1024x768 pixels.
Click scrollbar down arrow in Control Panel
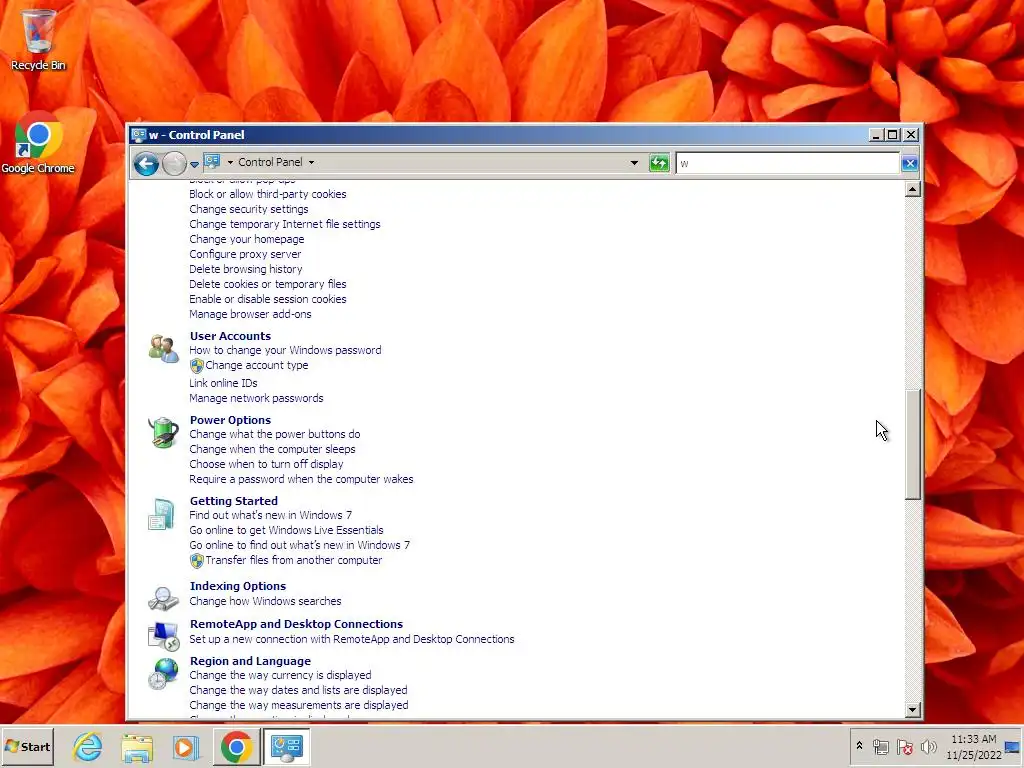point(913,710)
